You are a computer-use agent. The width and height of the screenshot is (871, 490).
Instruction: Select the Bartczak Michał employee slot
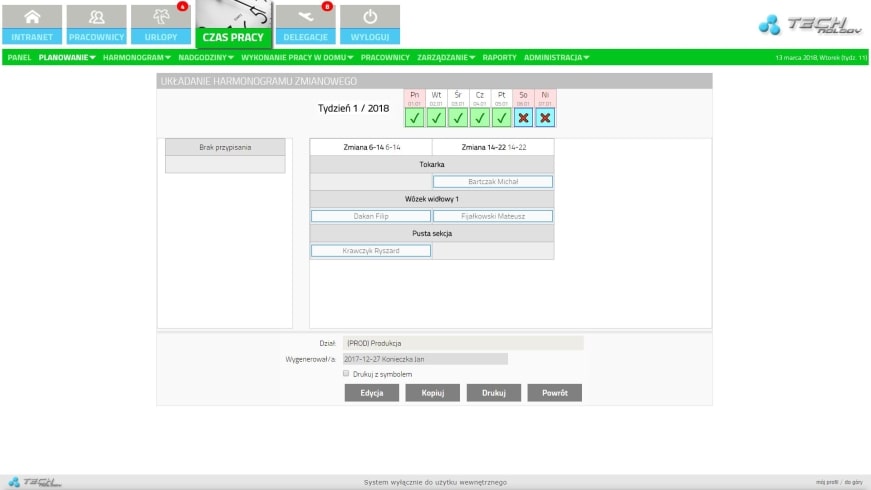(x=492, y=182)
